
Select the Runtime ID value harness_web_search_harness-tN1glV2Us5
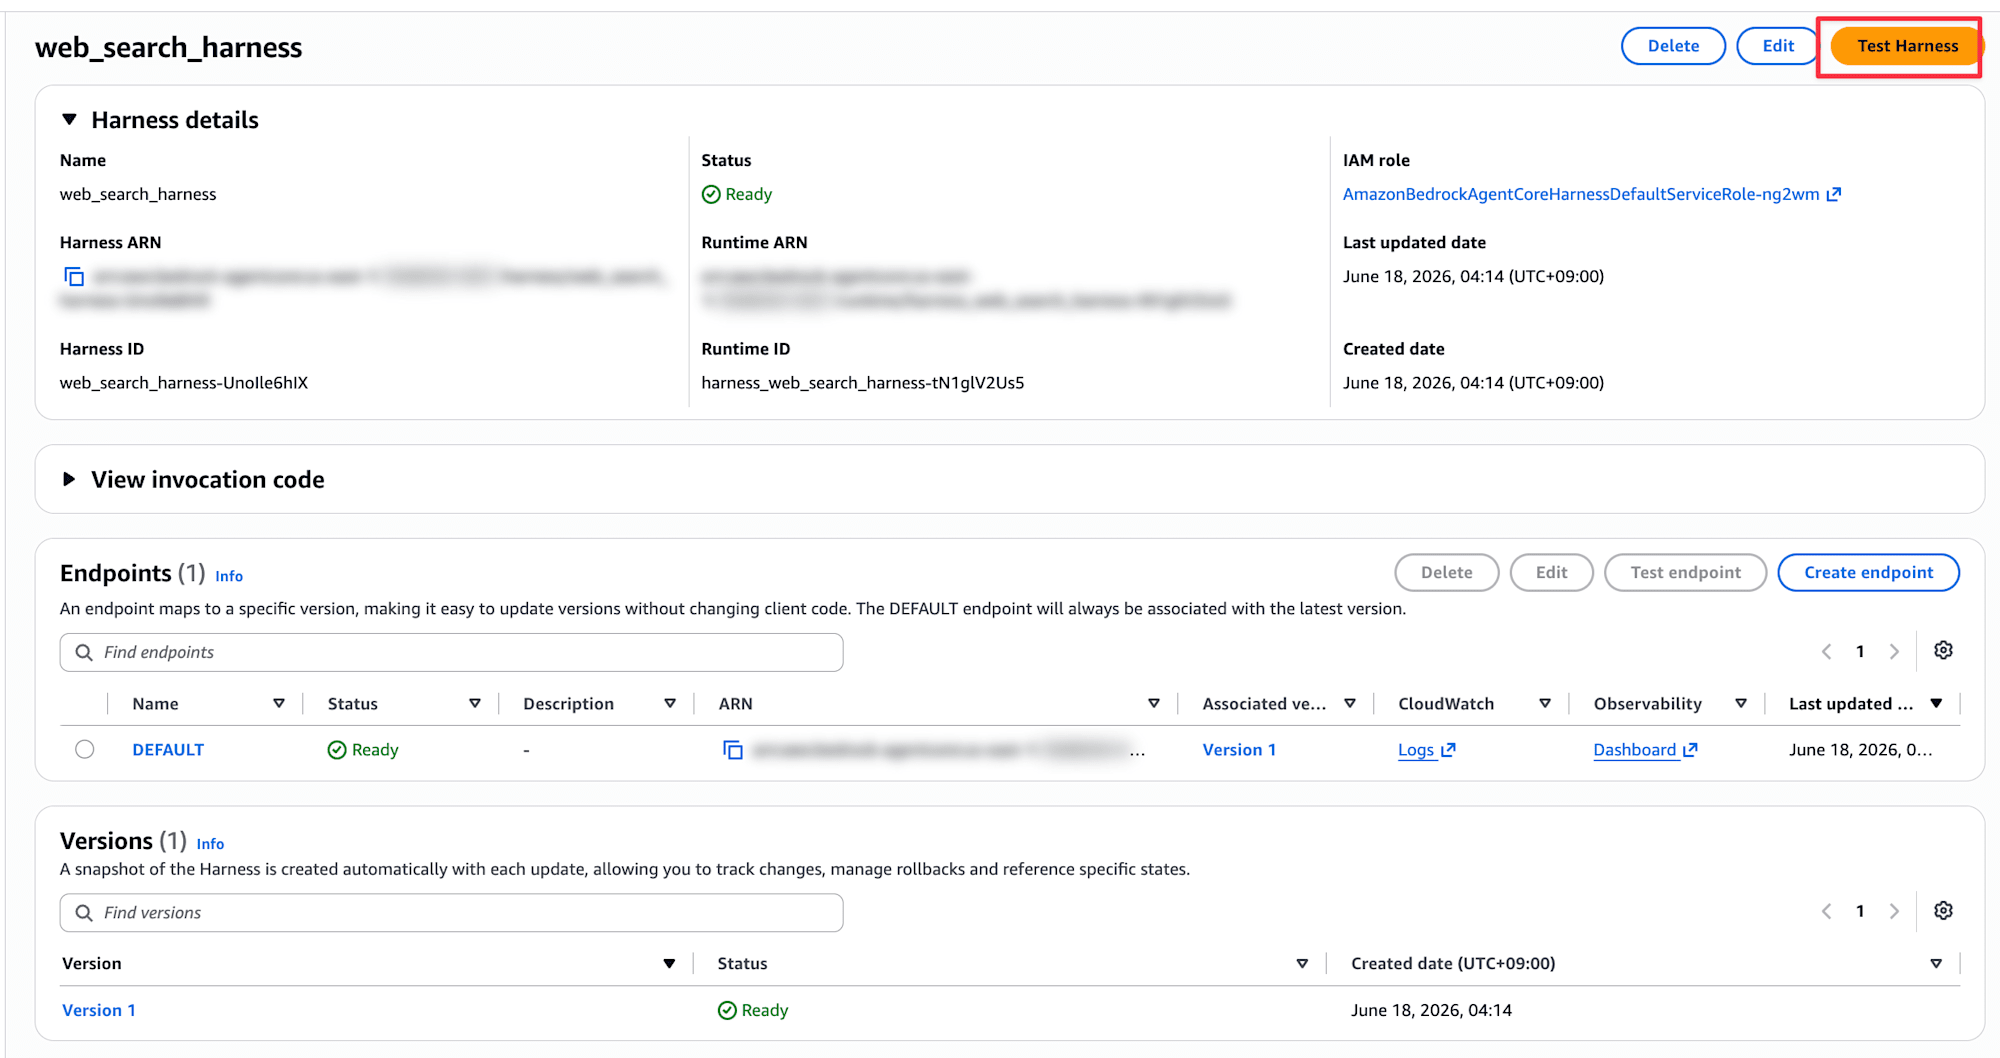pyautogui.click(x=863, y=383)
